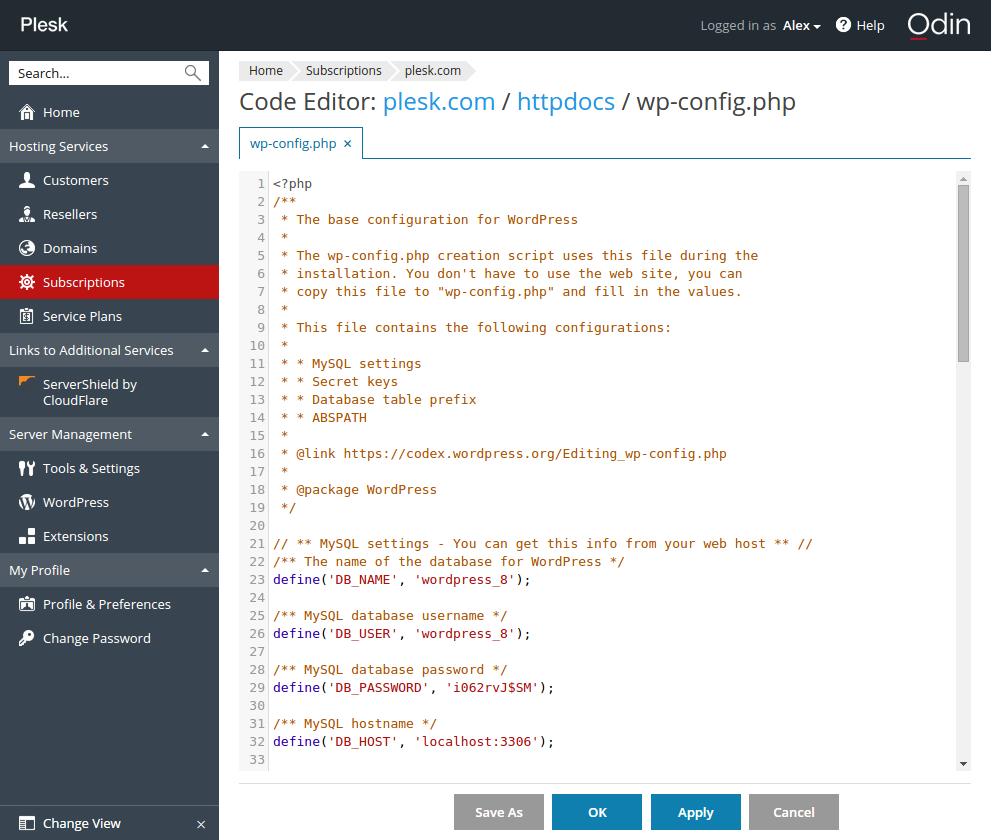Viewport: 991px width, 840px height.
Task: Click the Home house icon in sidebar
Action: tap(27, 113)
